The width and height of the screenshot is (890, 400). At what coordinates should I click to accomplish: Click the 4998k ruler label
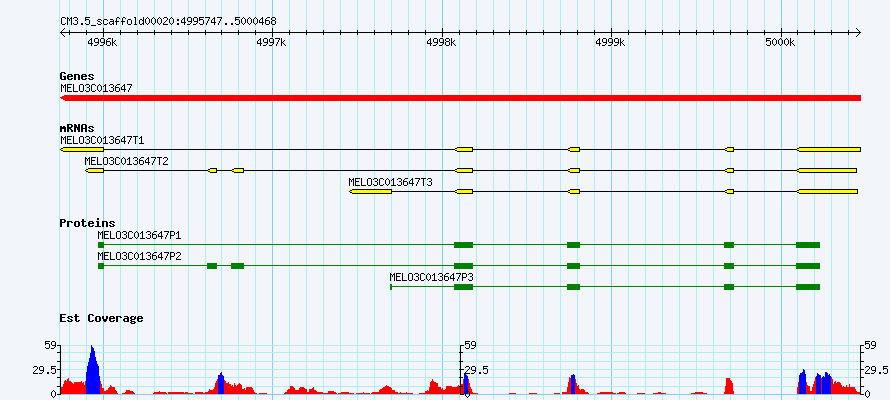point(442,41)
